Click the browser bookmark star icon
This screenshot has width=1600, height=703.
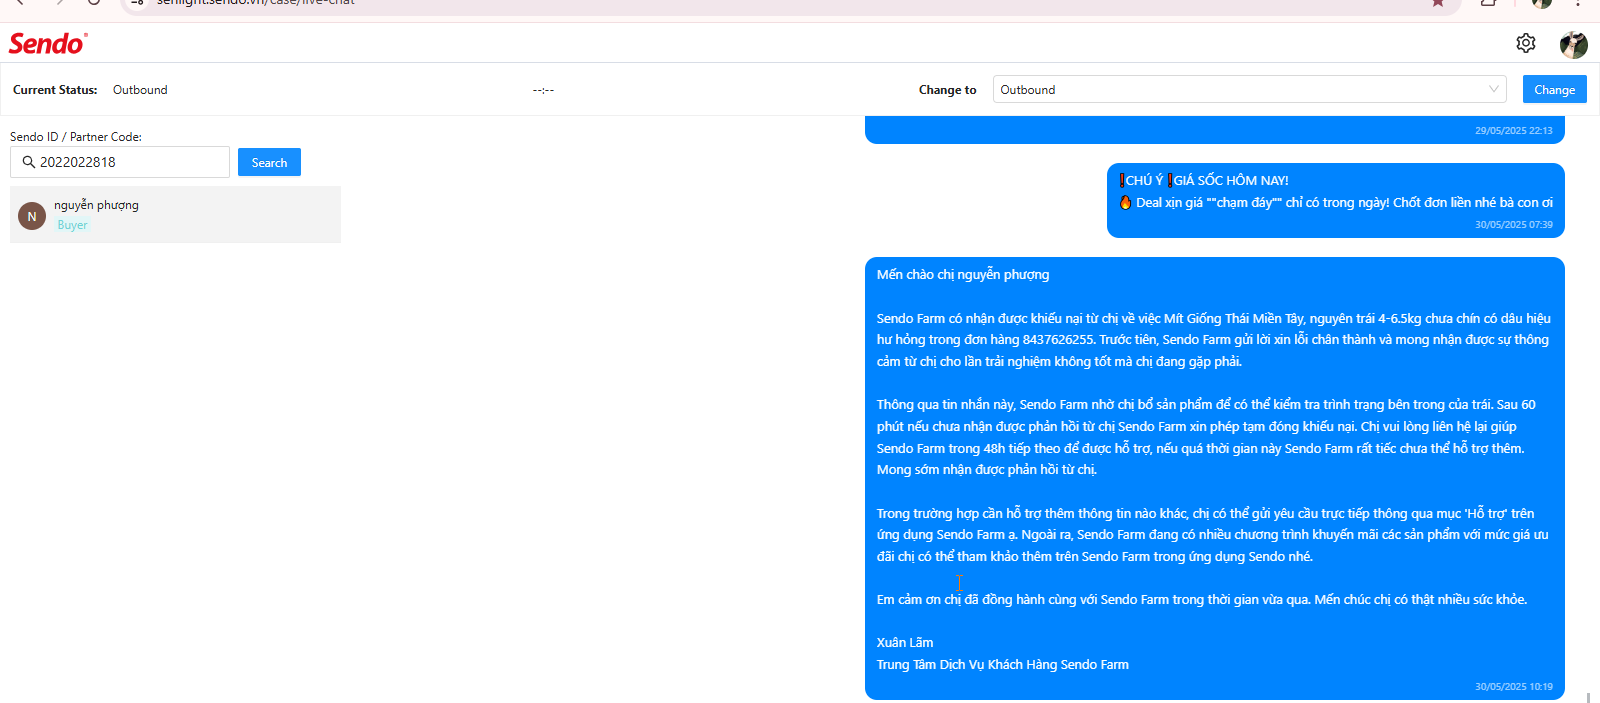pos(1438,3)
